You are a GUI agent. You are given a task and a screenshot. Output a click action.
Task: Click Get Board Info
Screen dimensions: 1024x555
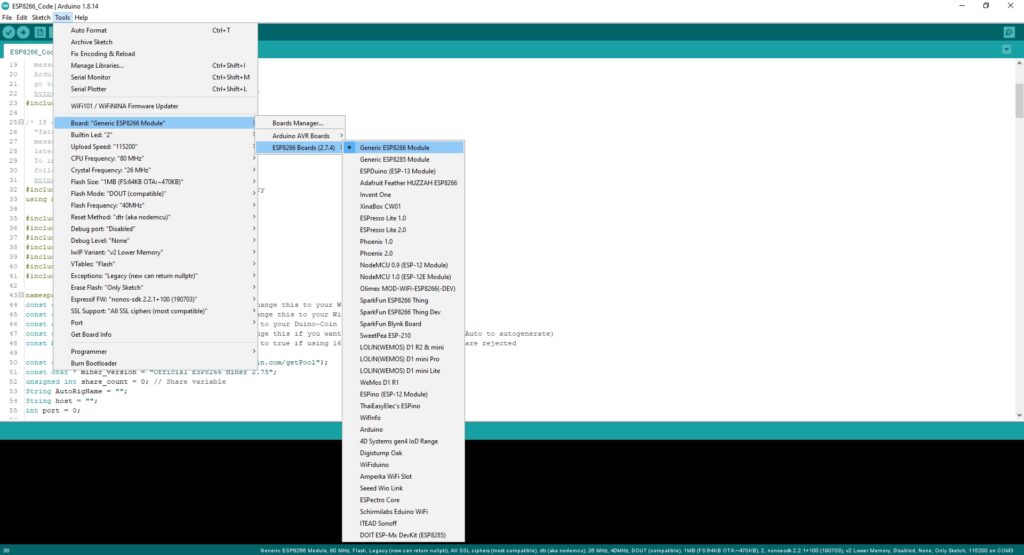155,334
